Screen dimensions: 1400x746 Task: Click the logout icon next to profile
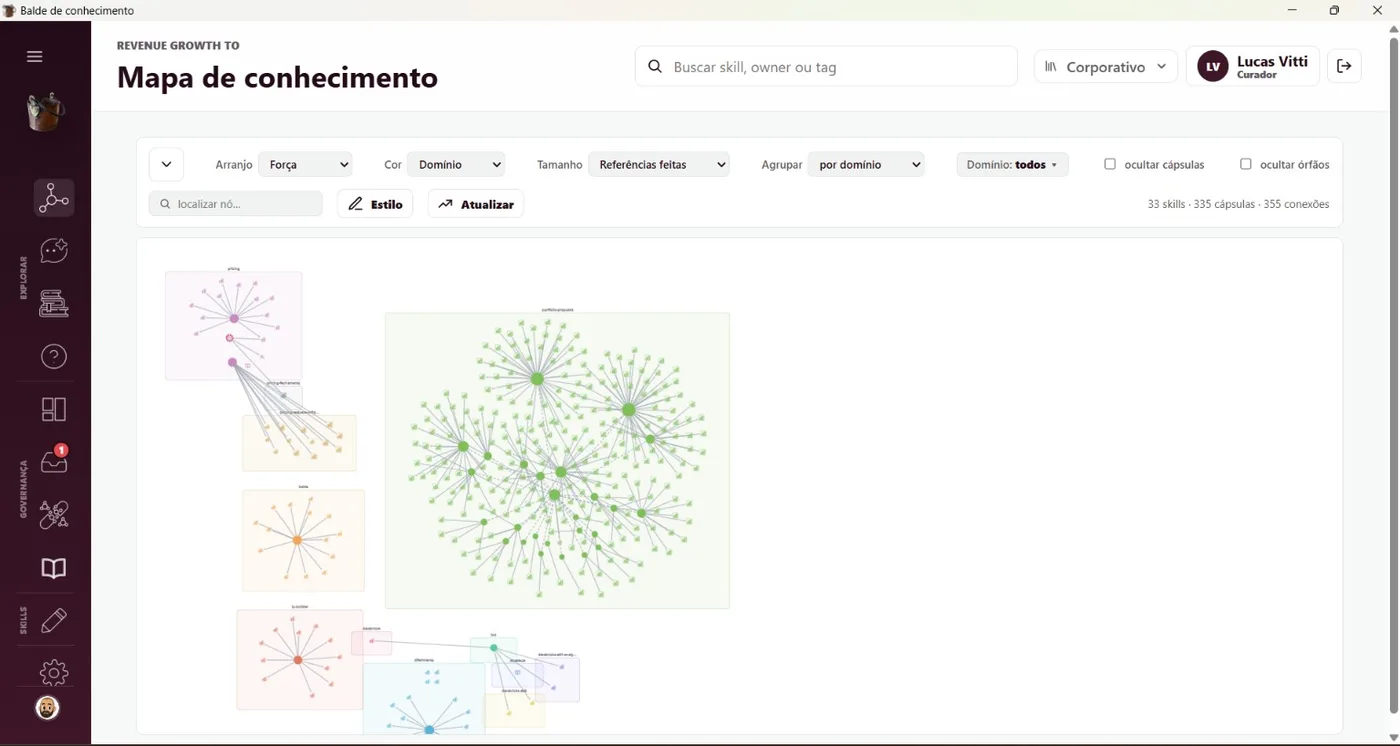(x=1344, y=66)
